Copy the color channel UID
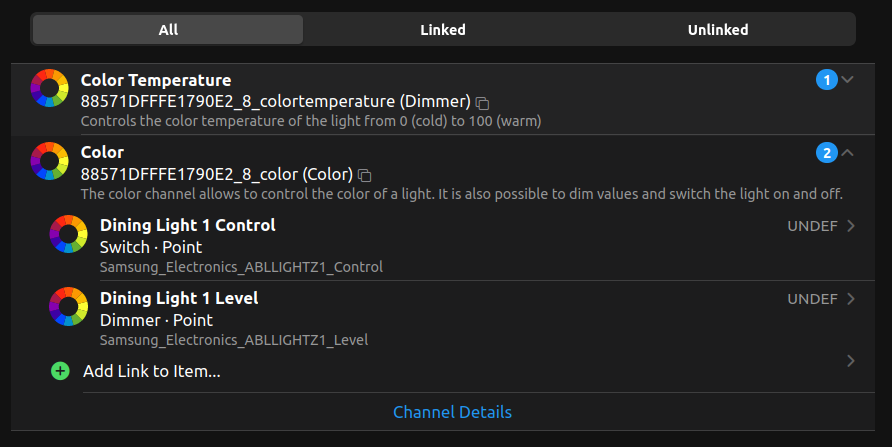Screen dimensions: 892x447 tap(365, 174)
